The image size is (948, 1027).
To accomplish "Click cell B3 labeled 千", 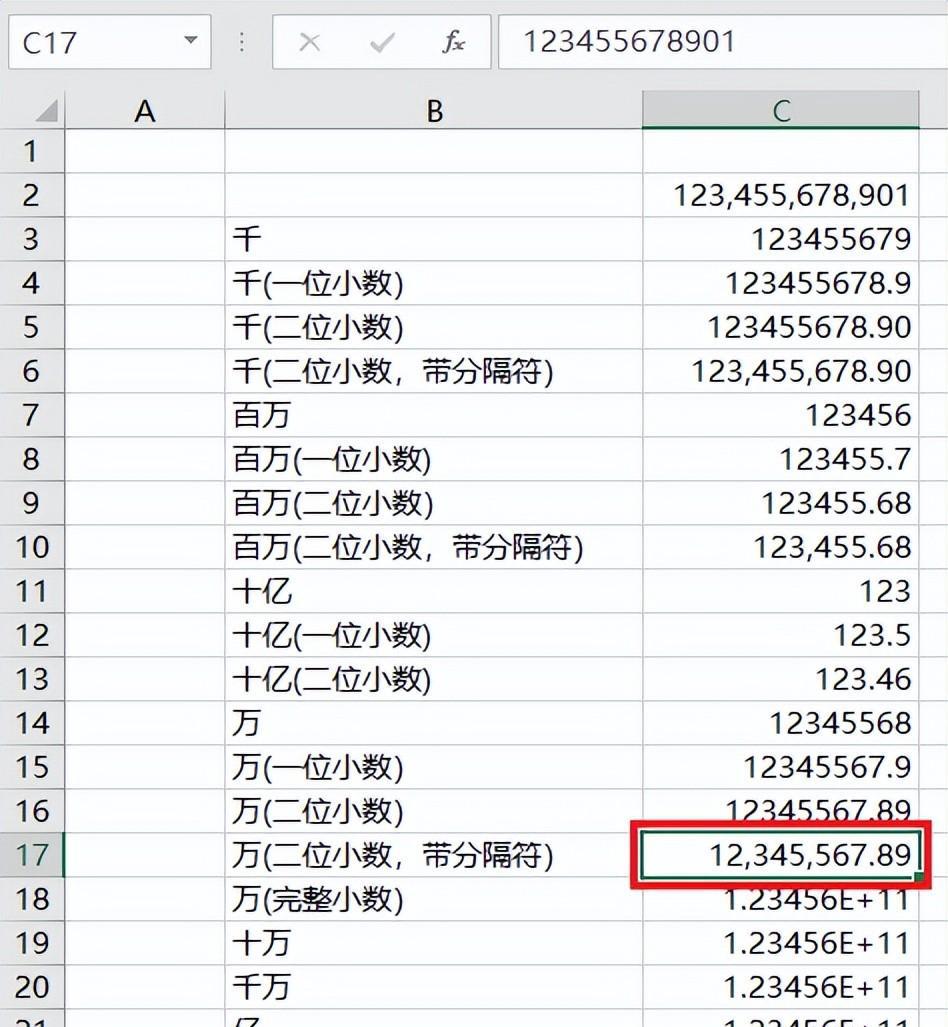I will [x=434, y=239].
